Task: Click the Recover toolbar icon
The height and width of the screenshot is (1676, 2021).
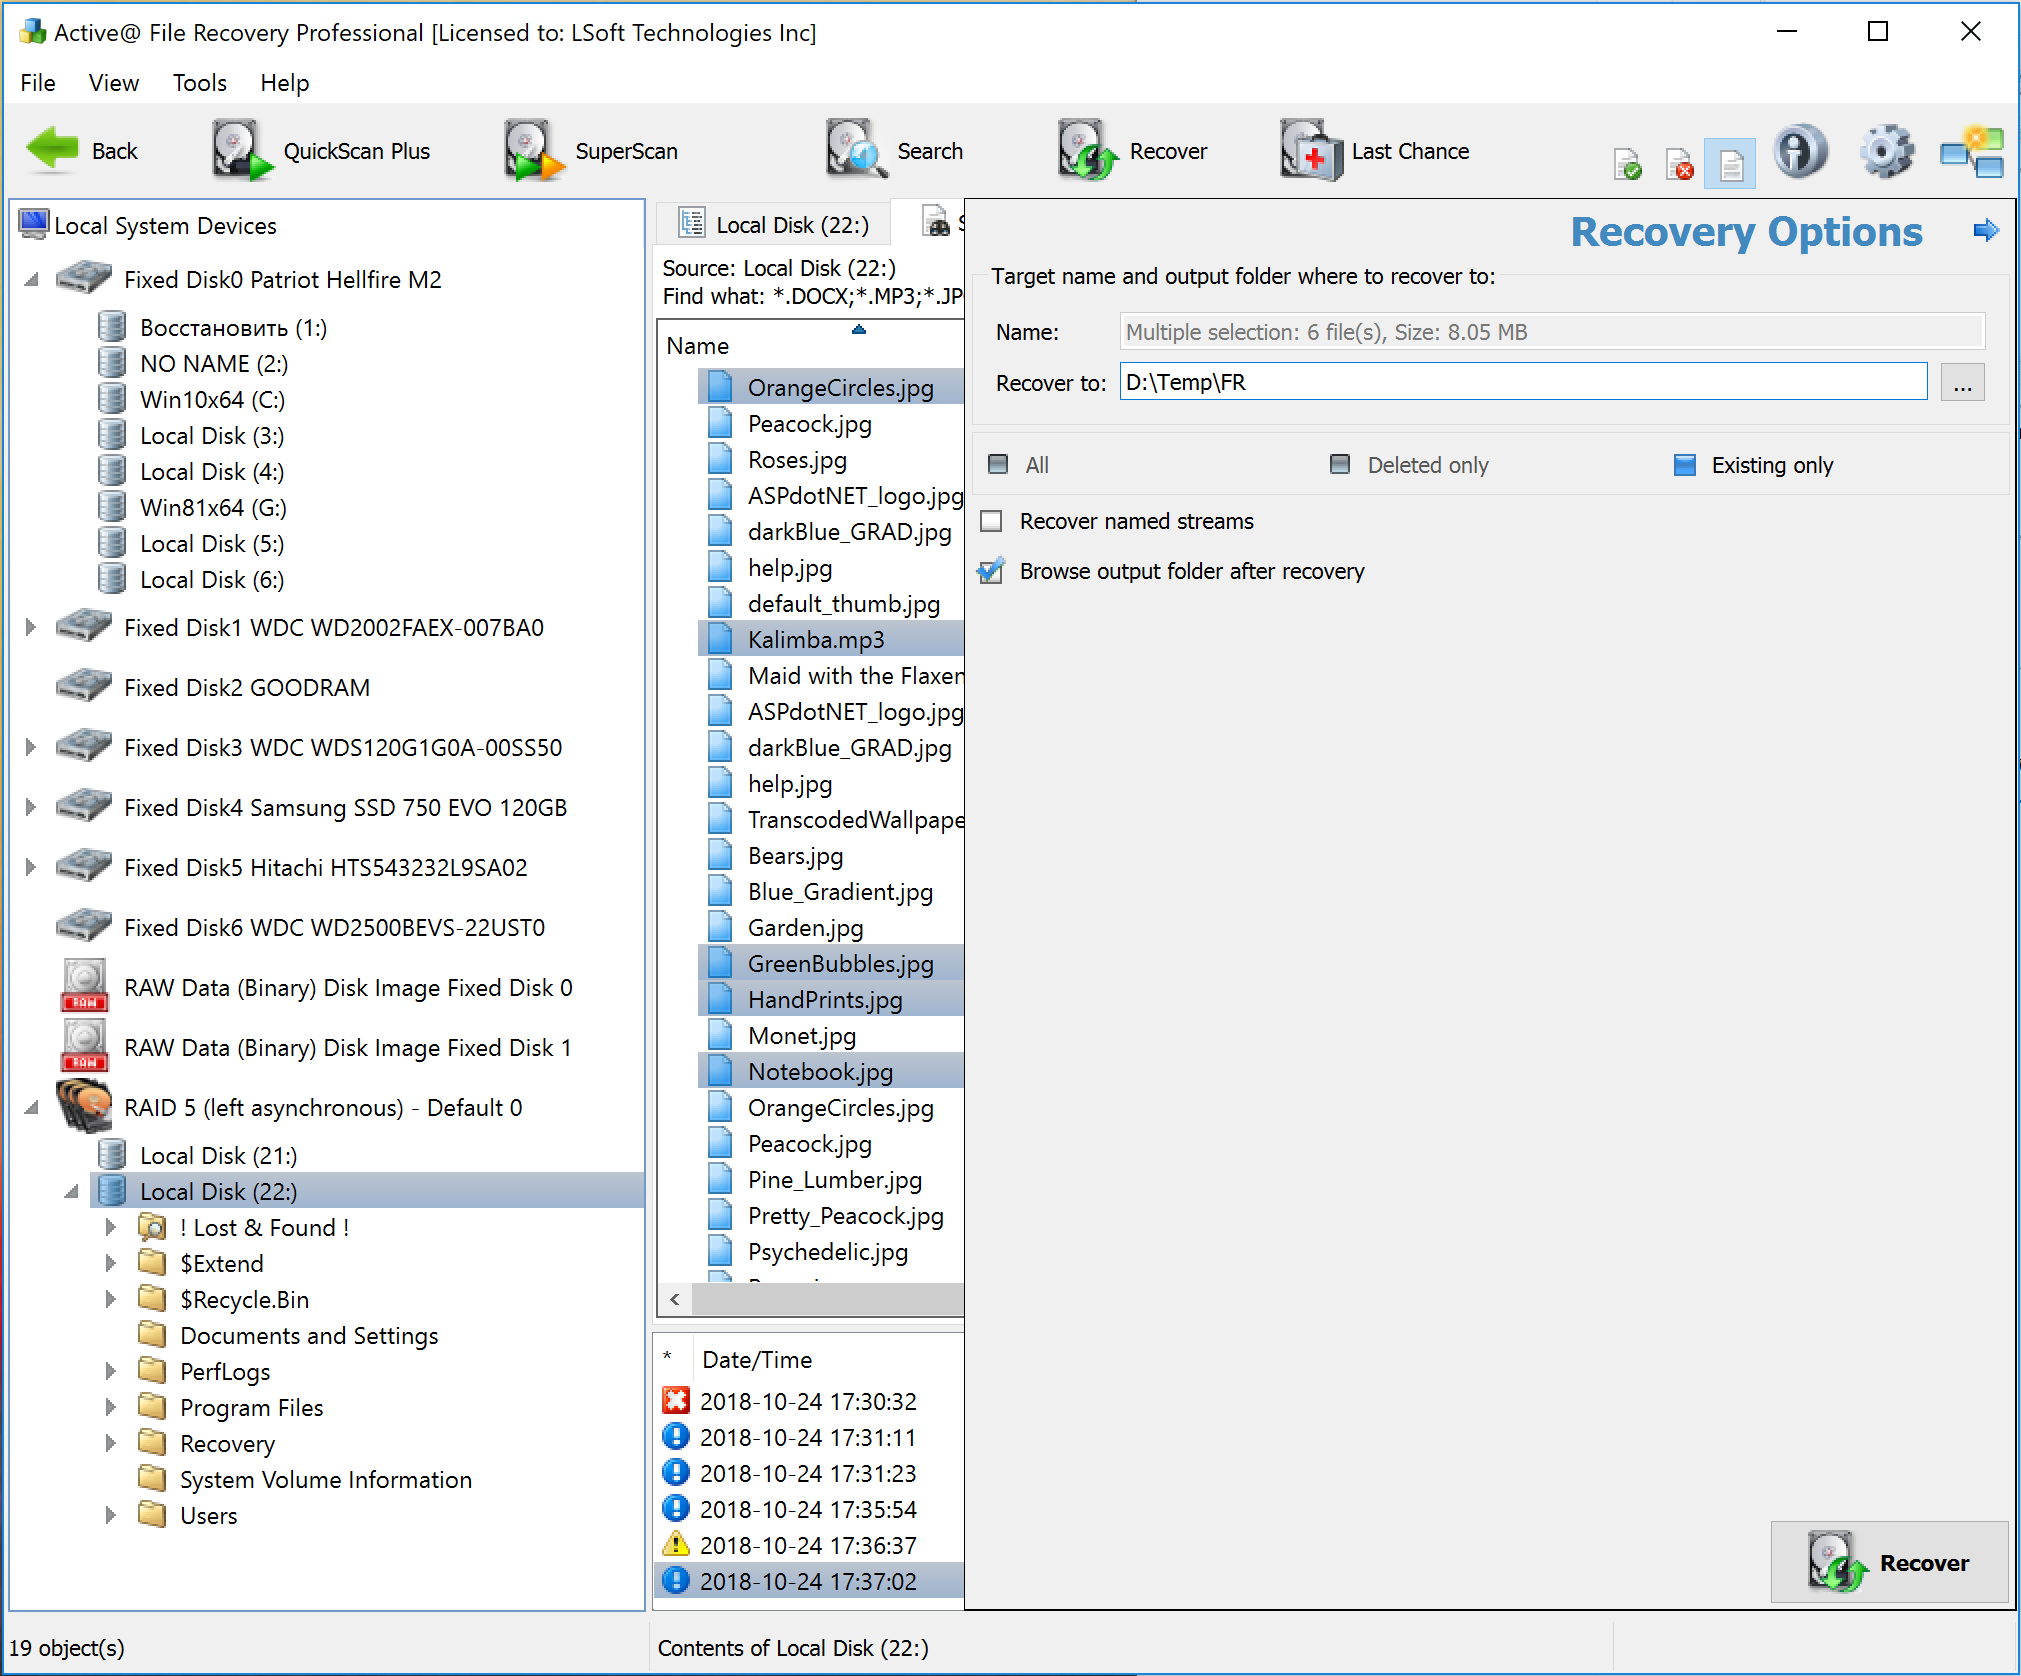Action: 1087,151
